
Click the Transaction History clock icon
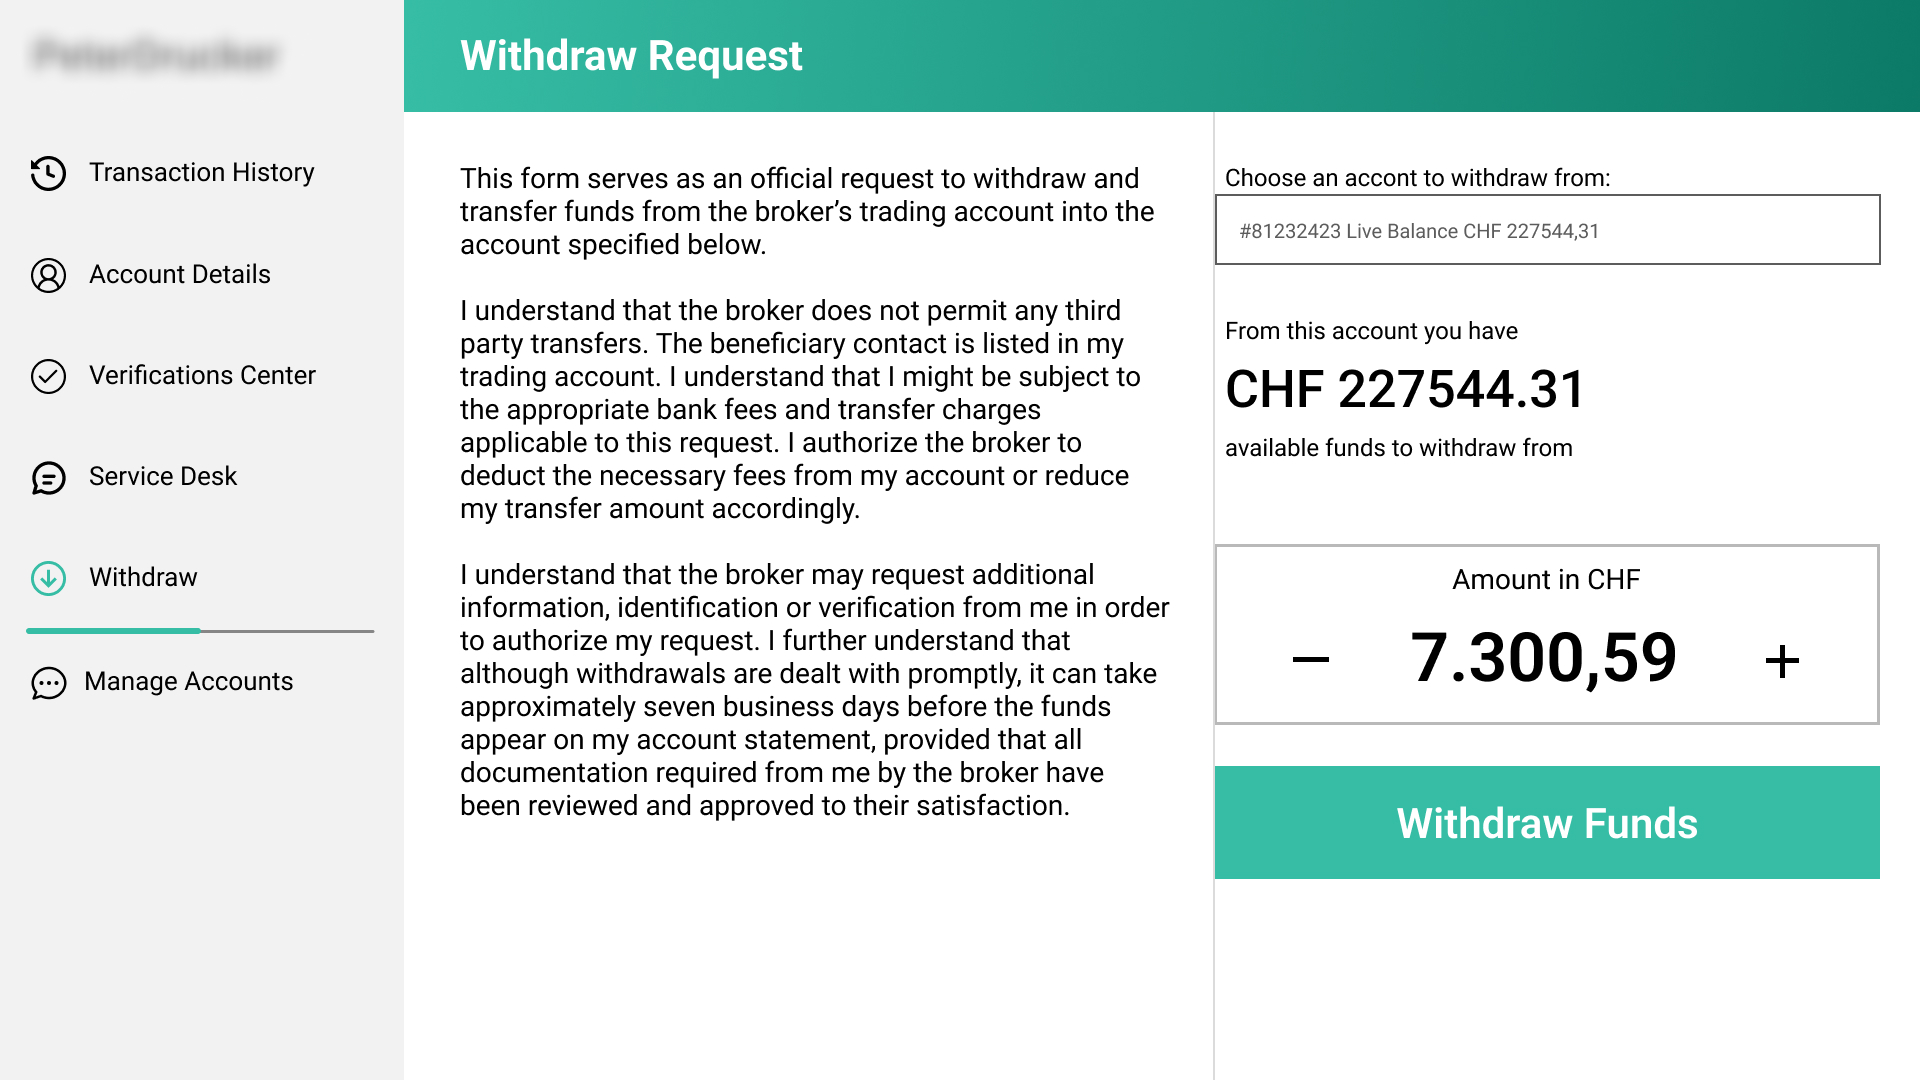pyautogui.click(x=48, y=173)
